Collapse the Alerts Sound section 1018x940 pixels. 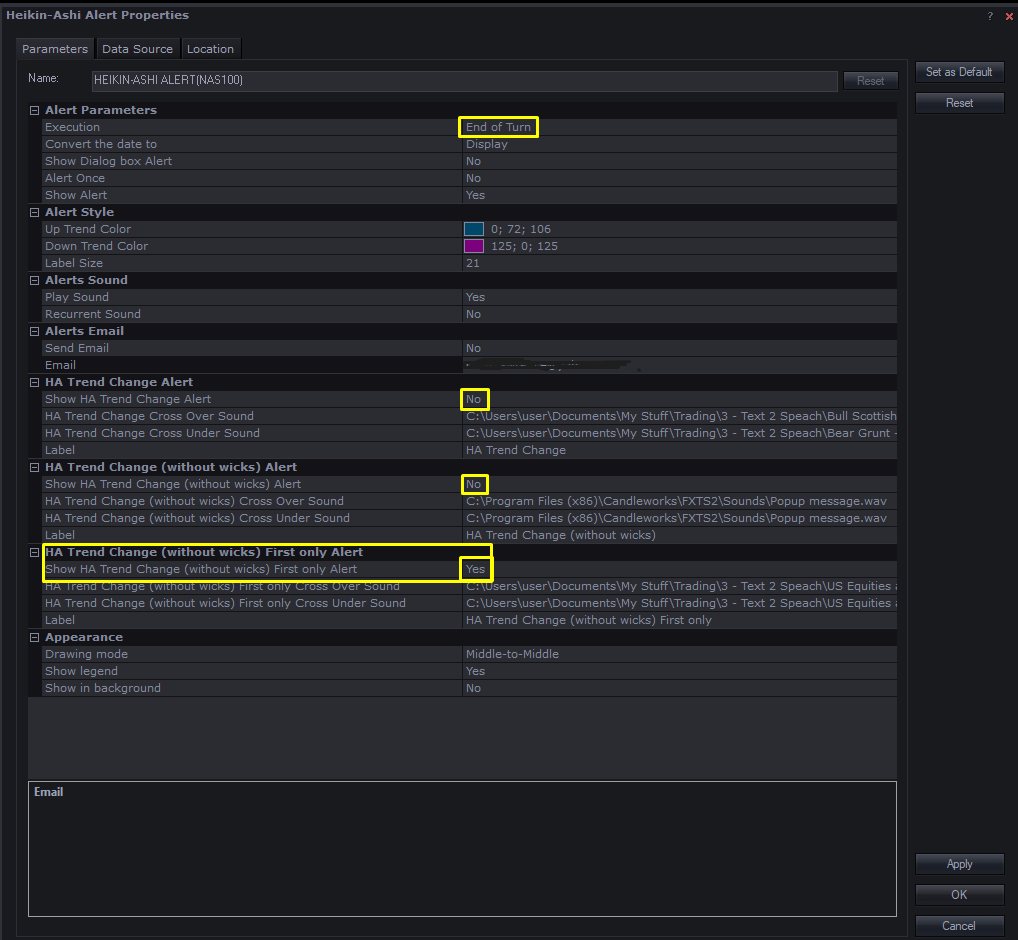[x=34, y=280]
